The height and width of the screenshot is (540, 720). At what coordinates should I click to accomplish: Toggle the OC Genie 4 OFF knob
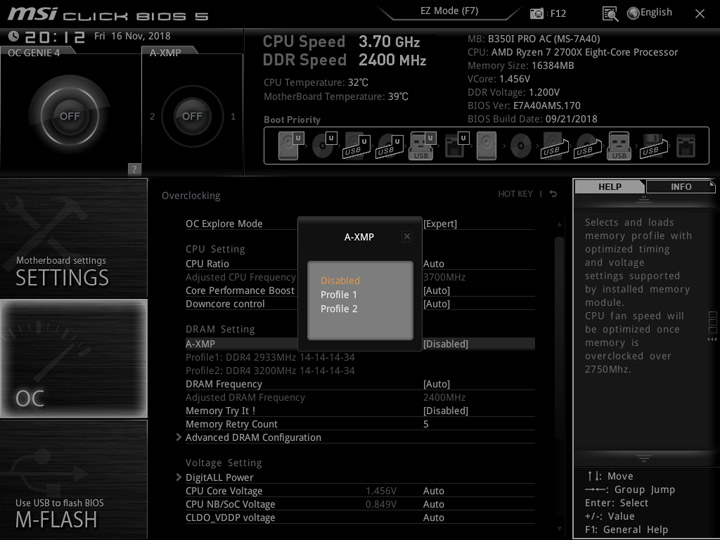tap(69, 116)
